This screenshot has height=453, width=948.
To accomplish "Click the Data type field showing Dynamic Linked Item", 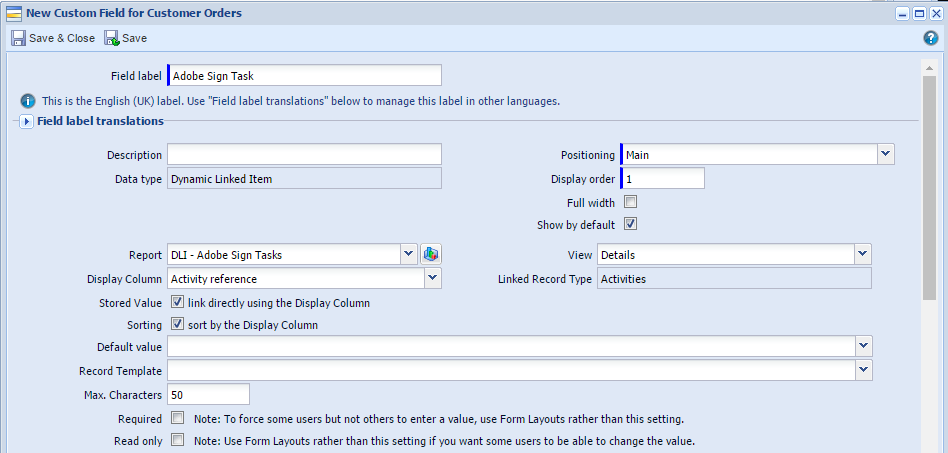I will click(x=305, y=179).
